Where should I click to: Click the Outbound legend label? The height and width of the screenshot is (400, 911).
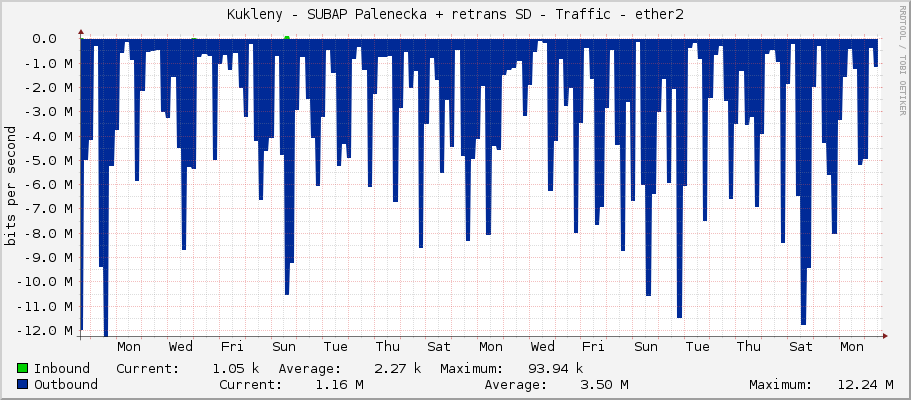pos(66,384)
